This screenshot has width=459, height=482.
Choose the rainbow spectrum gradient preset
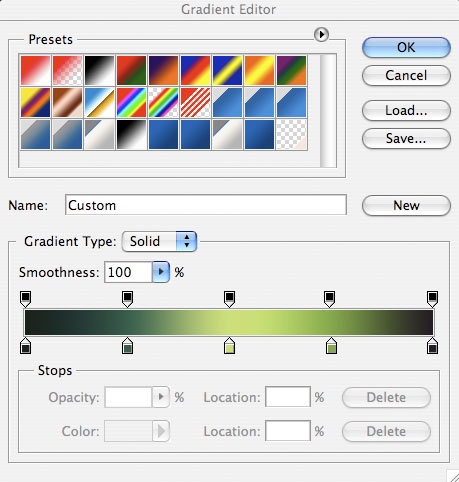pos(131,102)
